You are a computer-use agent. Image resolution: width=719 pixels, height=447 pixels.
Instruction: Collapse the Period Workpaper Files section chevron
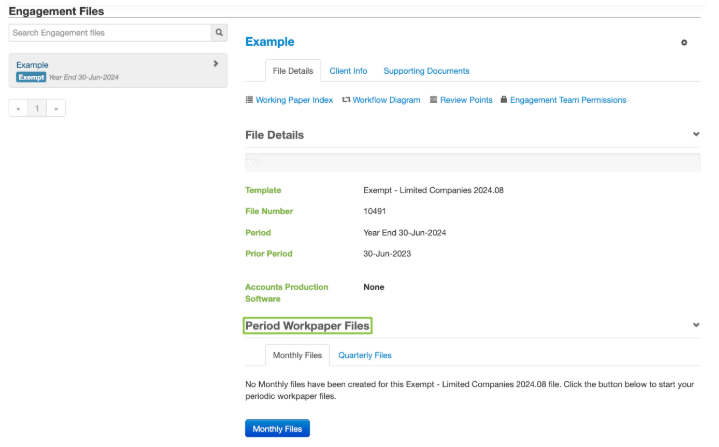point(696,325)
